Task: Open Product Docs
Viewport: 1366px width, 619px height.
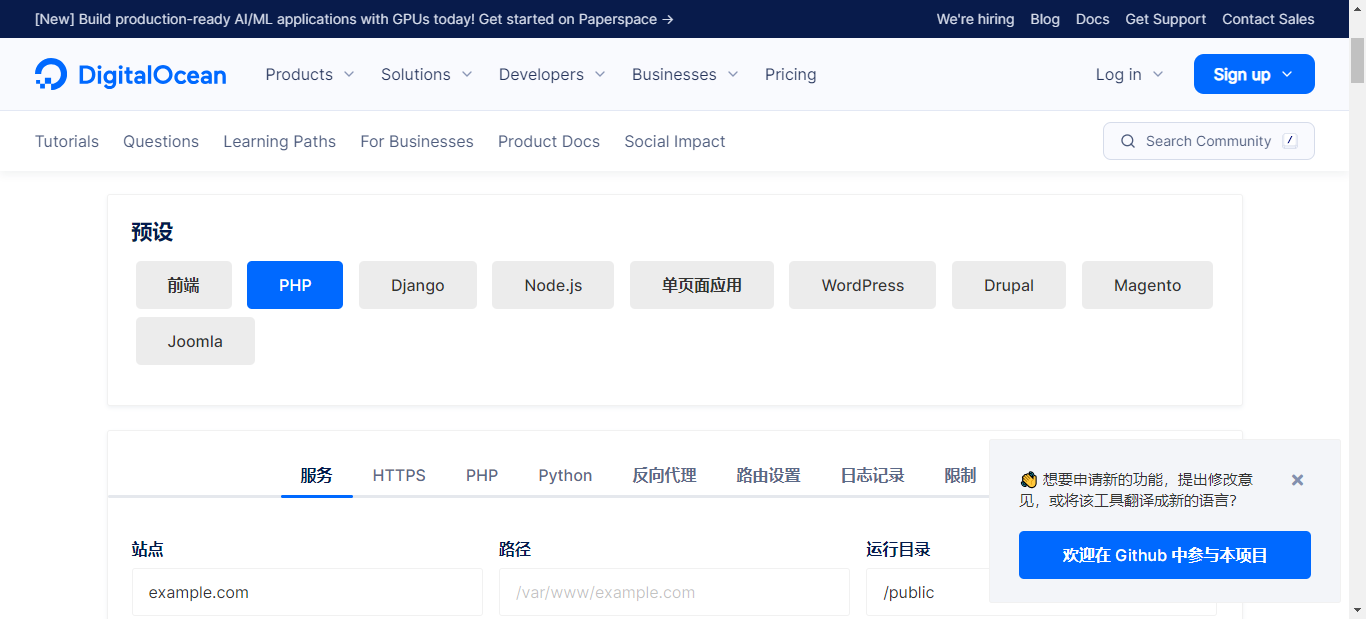Action: point(549,141)
